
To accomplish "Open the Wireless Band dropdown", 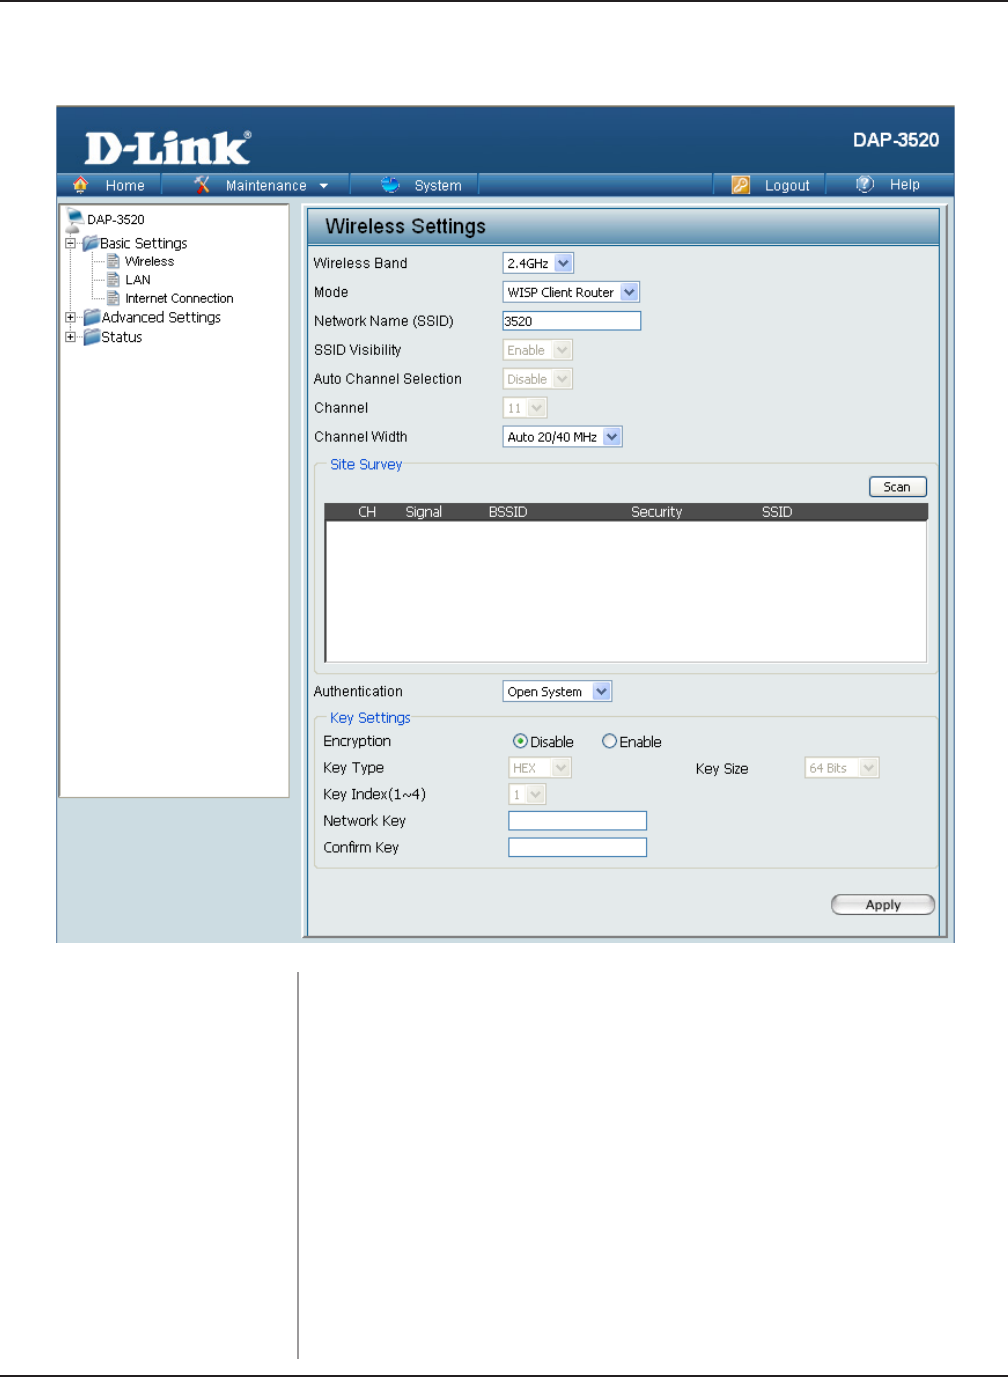I will coord(538,263).
